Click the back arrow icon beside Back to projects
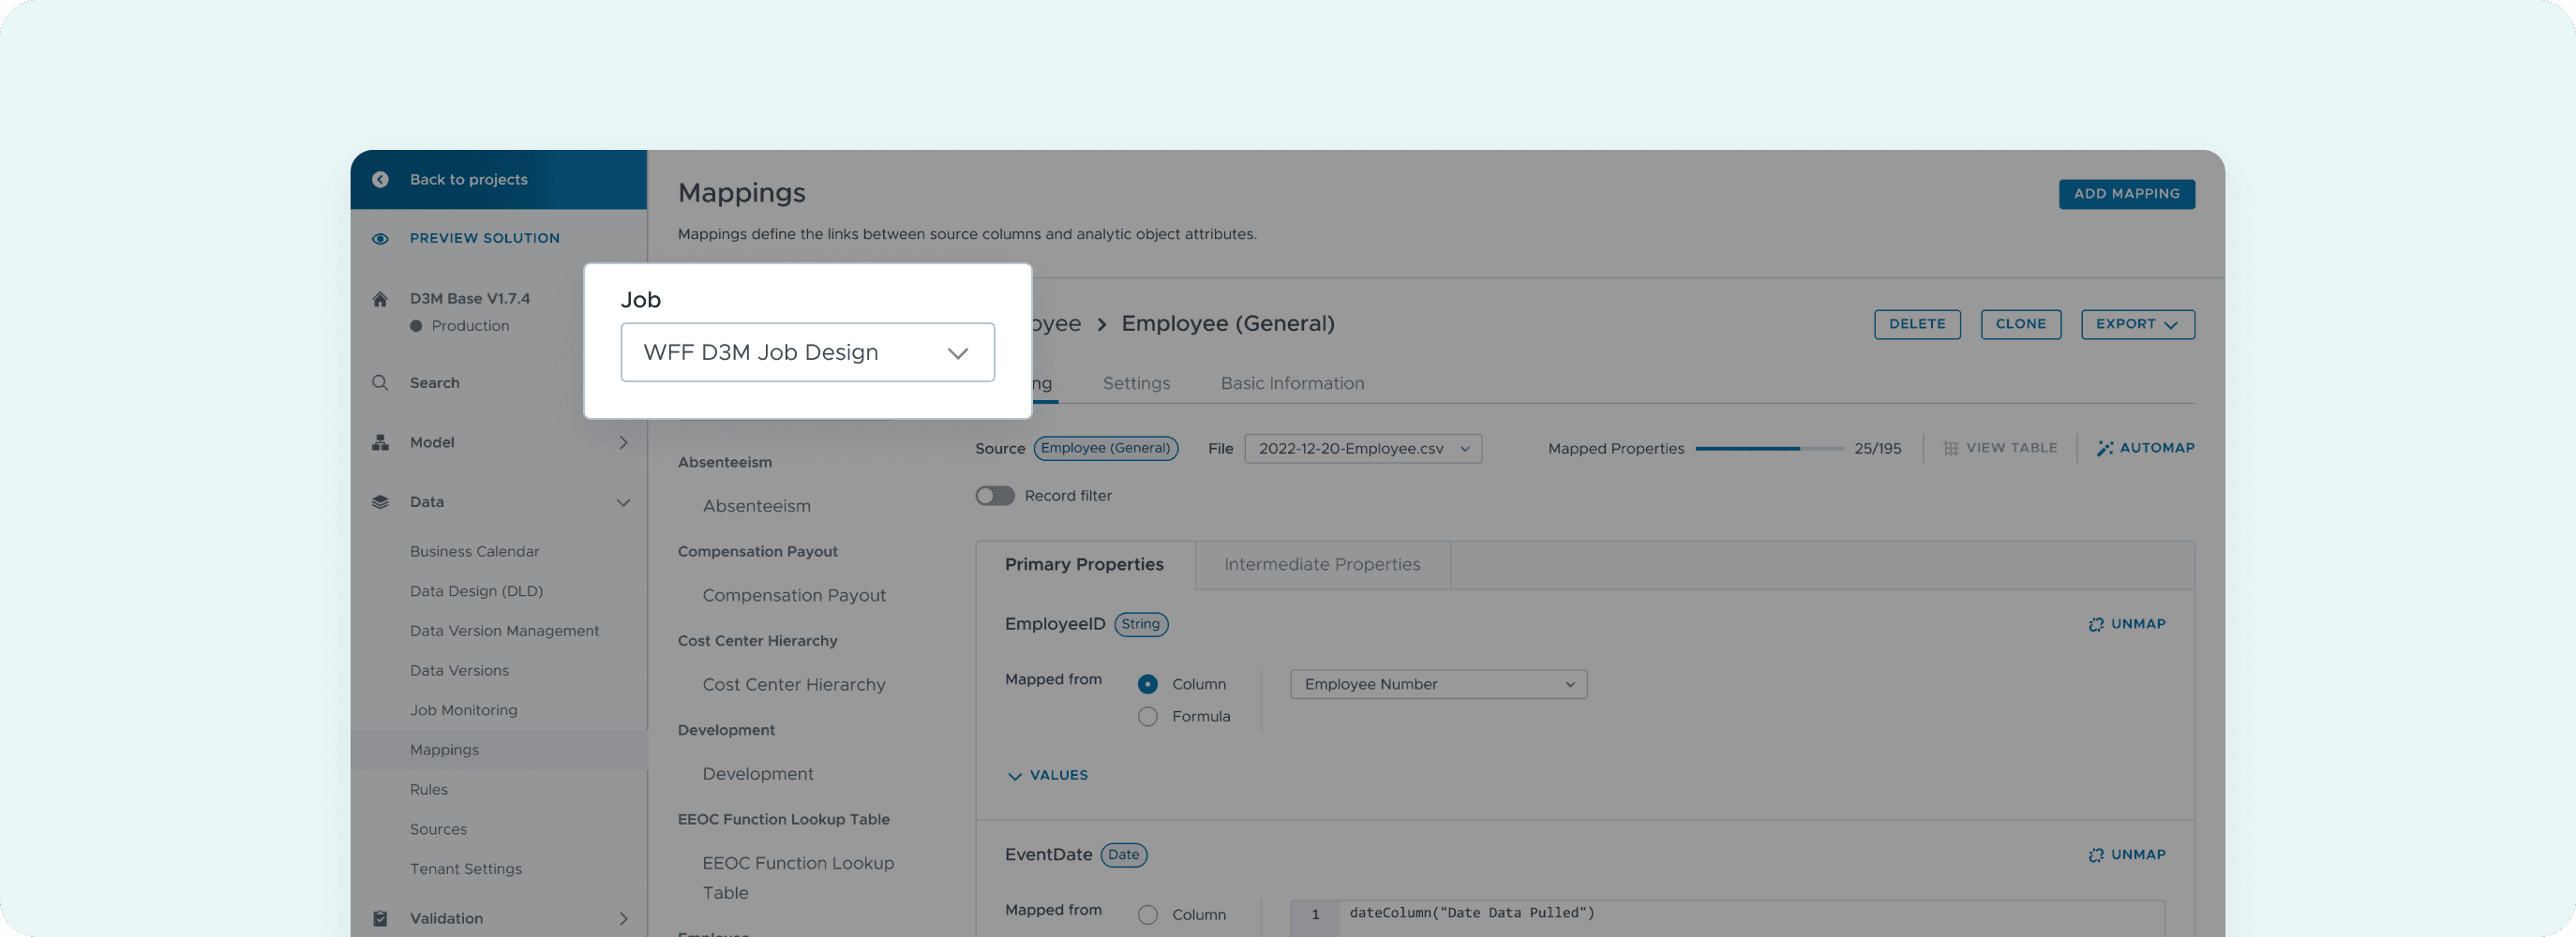 380,179
